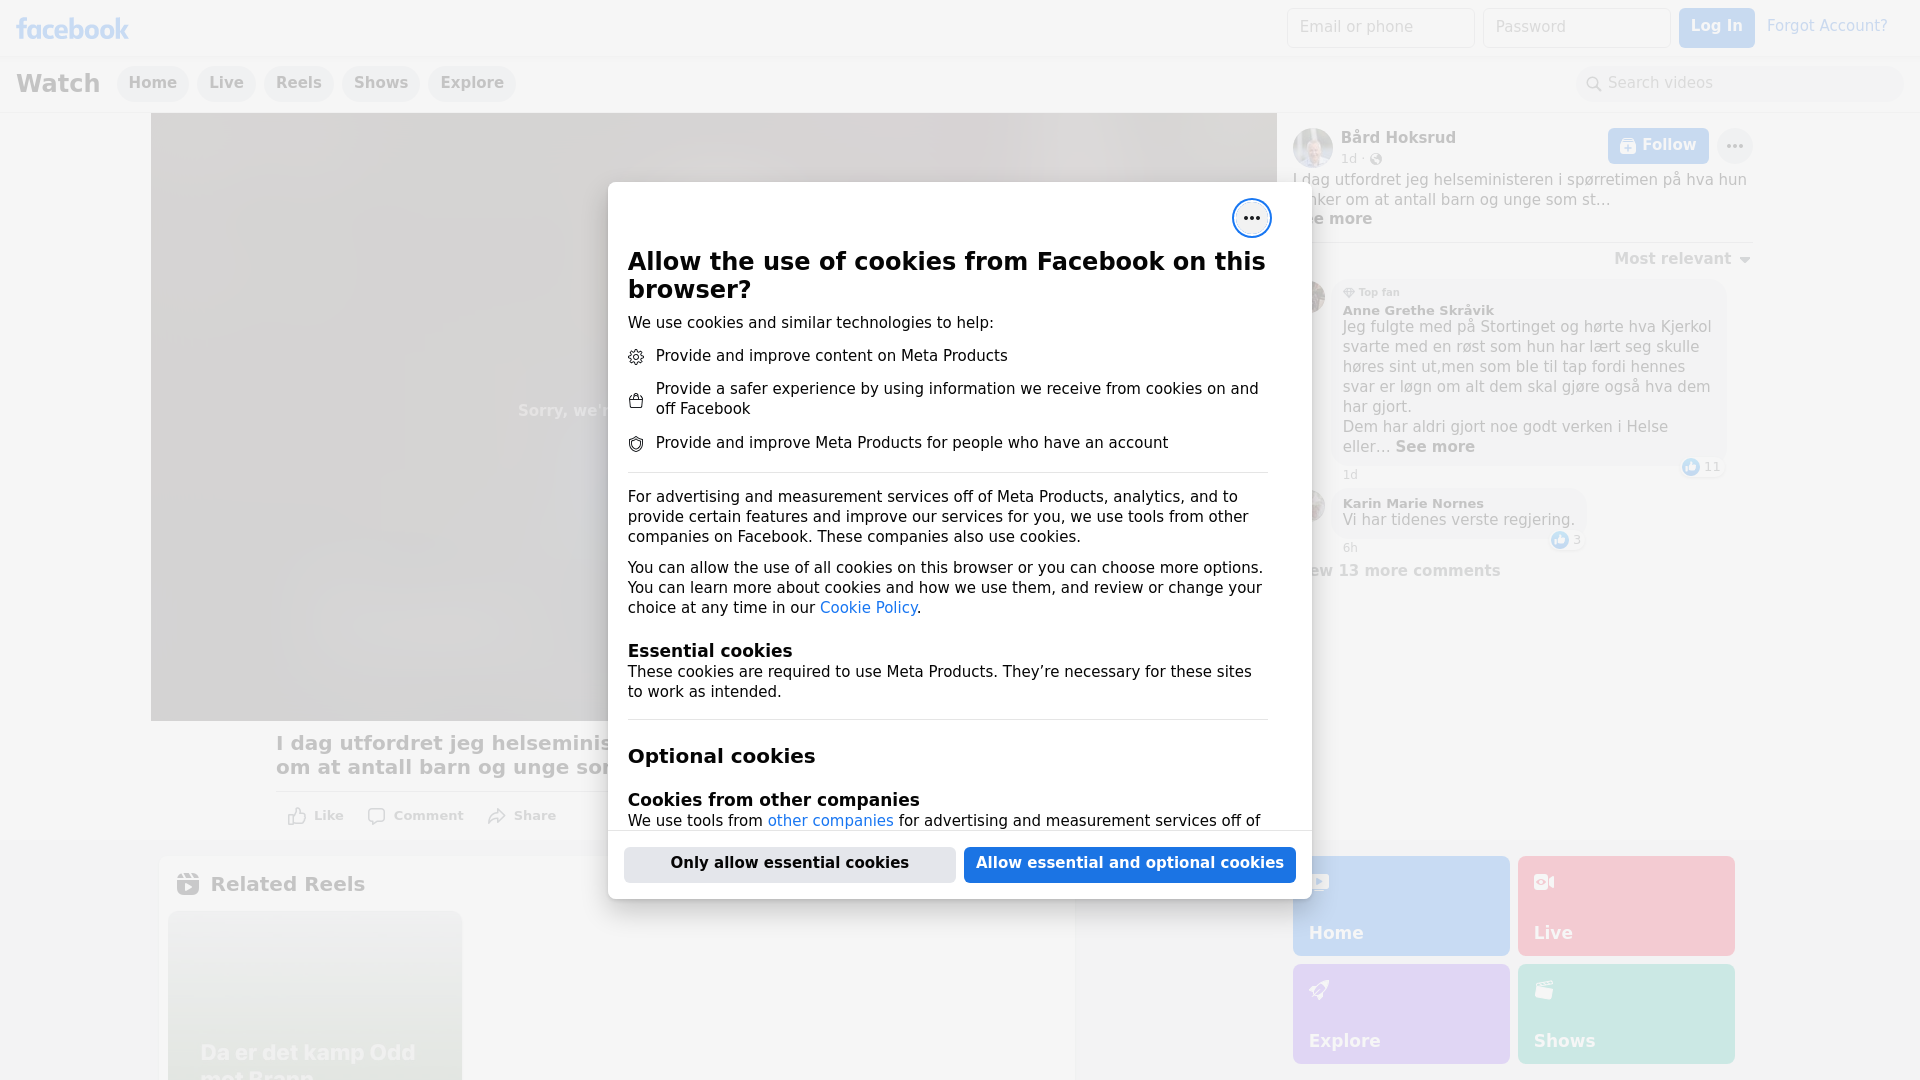The height and width of the screenshot is (1080, 1920).
Task: Click the search magnifier icon in video search
Action: [1594, 84]
